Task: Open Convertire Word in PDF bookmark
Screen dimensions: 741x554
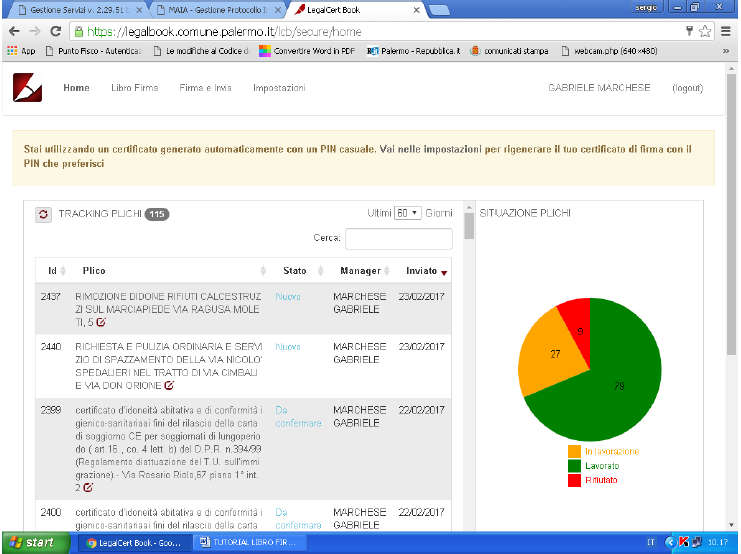Action: click(x=307, y=51)
